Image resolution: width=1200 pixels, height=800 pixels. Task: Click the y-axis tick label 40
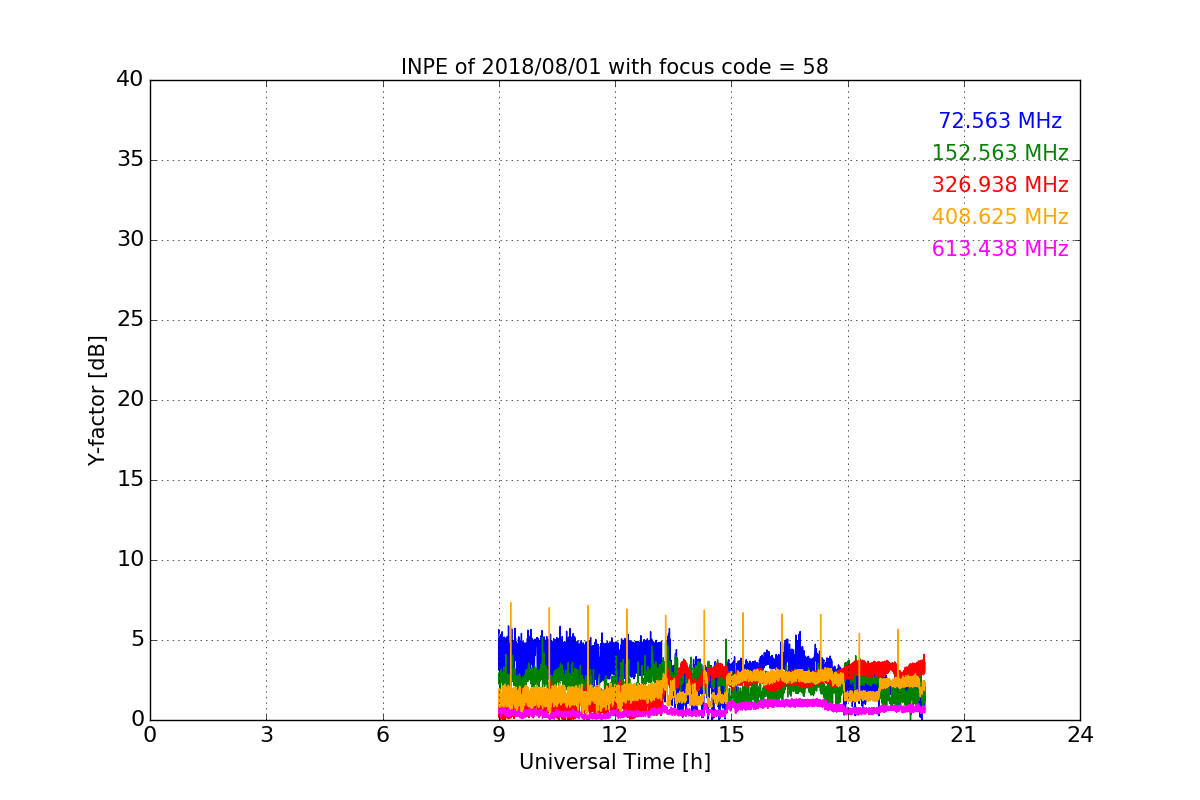click(130, 80)
